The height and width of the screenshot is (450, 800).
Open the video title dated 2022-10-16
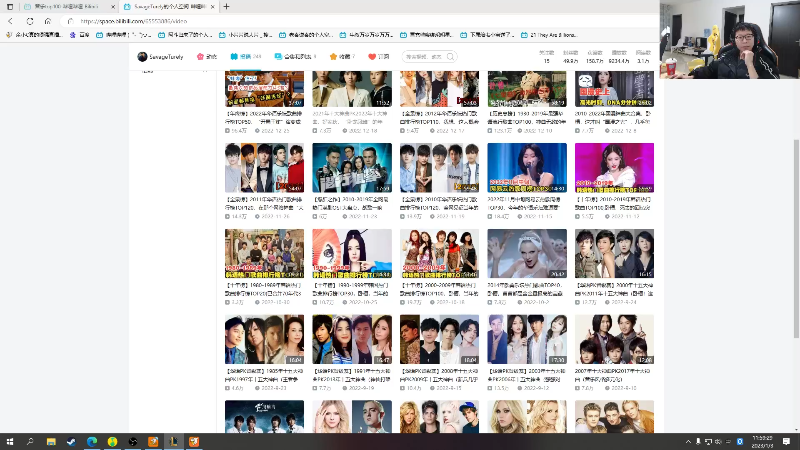tap(439, 289)
